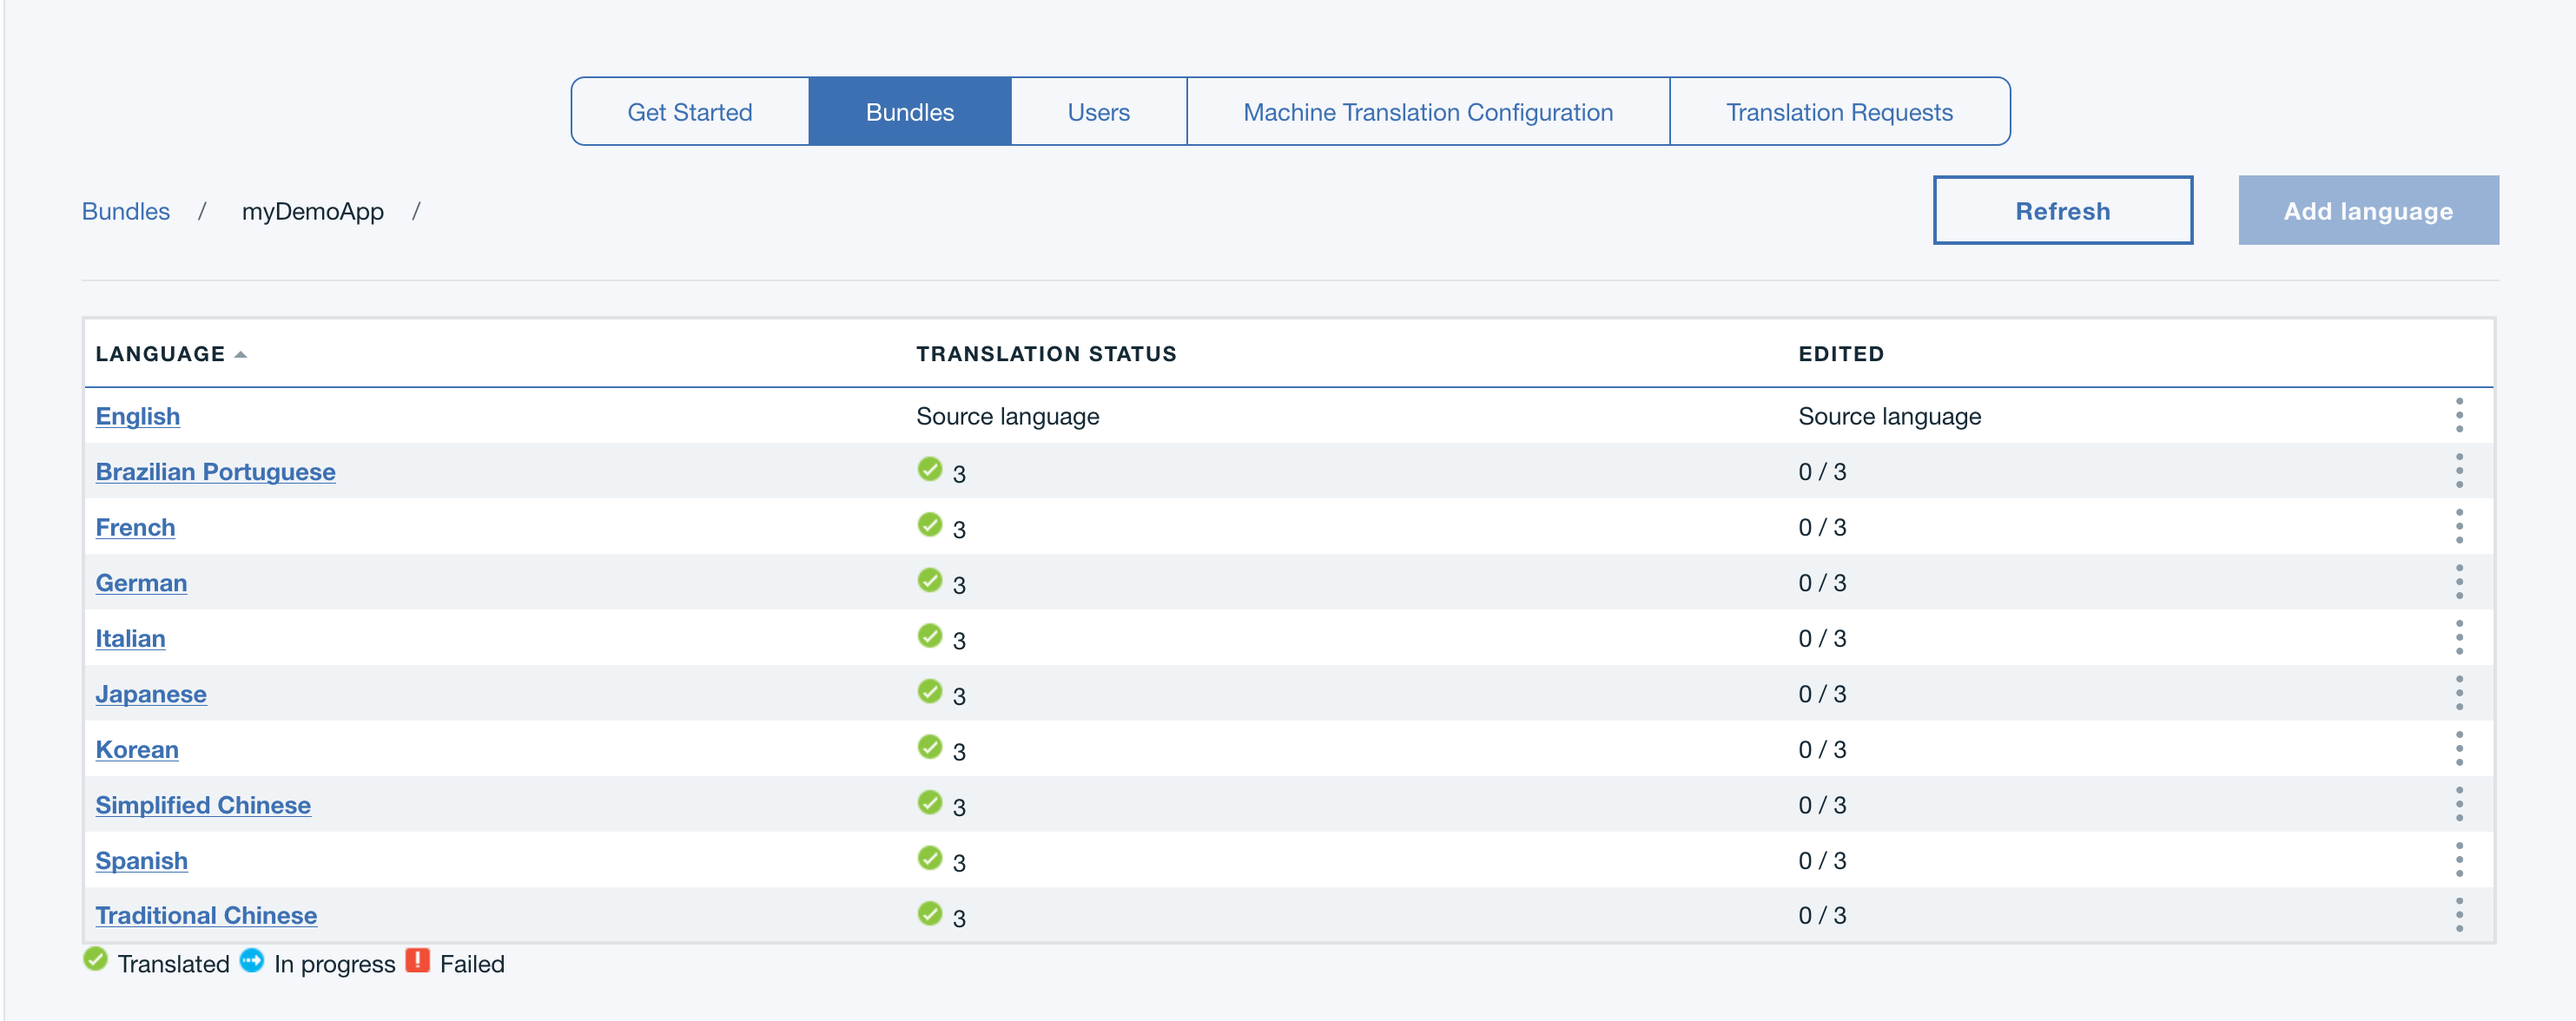Open the overflow menu for German row

click(2459, 582)
